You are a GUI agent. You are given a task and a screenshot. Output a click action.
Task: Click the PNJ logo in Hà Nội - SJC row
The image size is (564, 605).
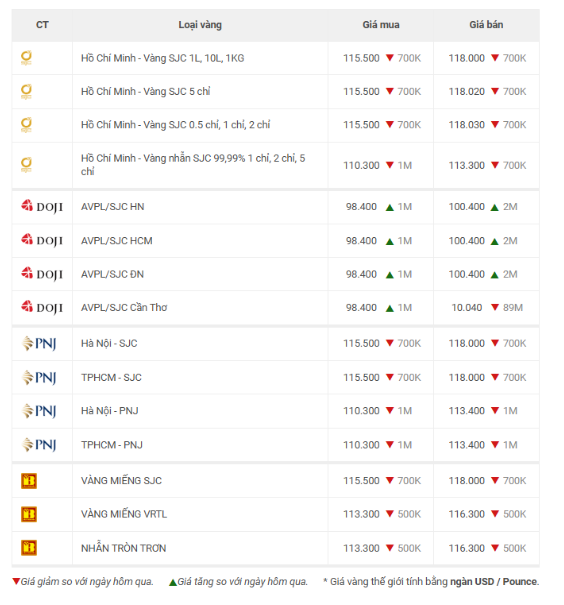[x=39, y=343]
